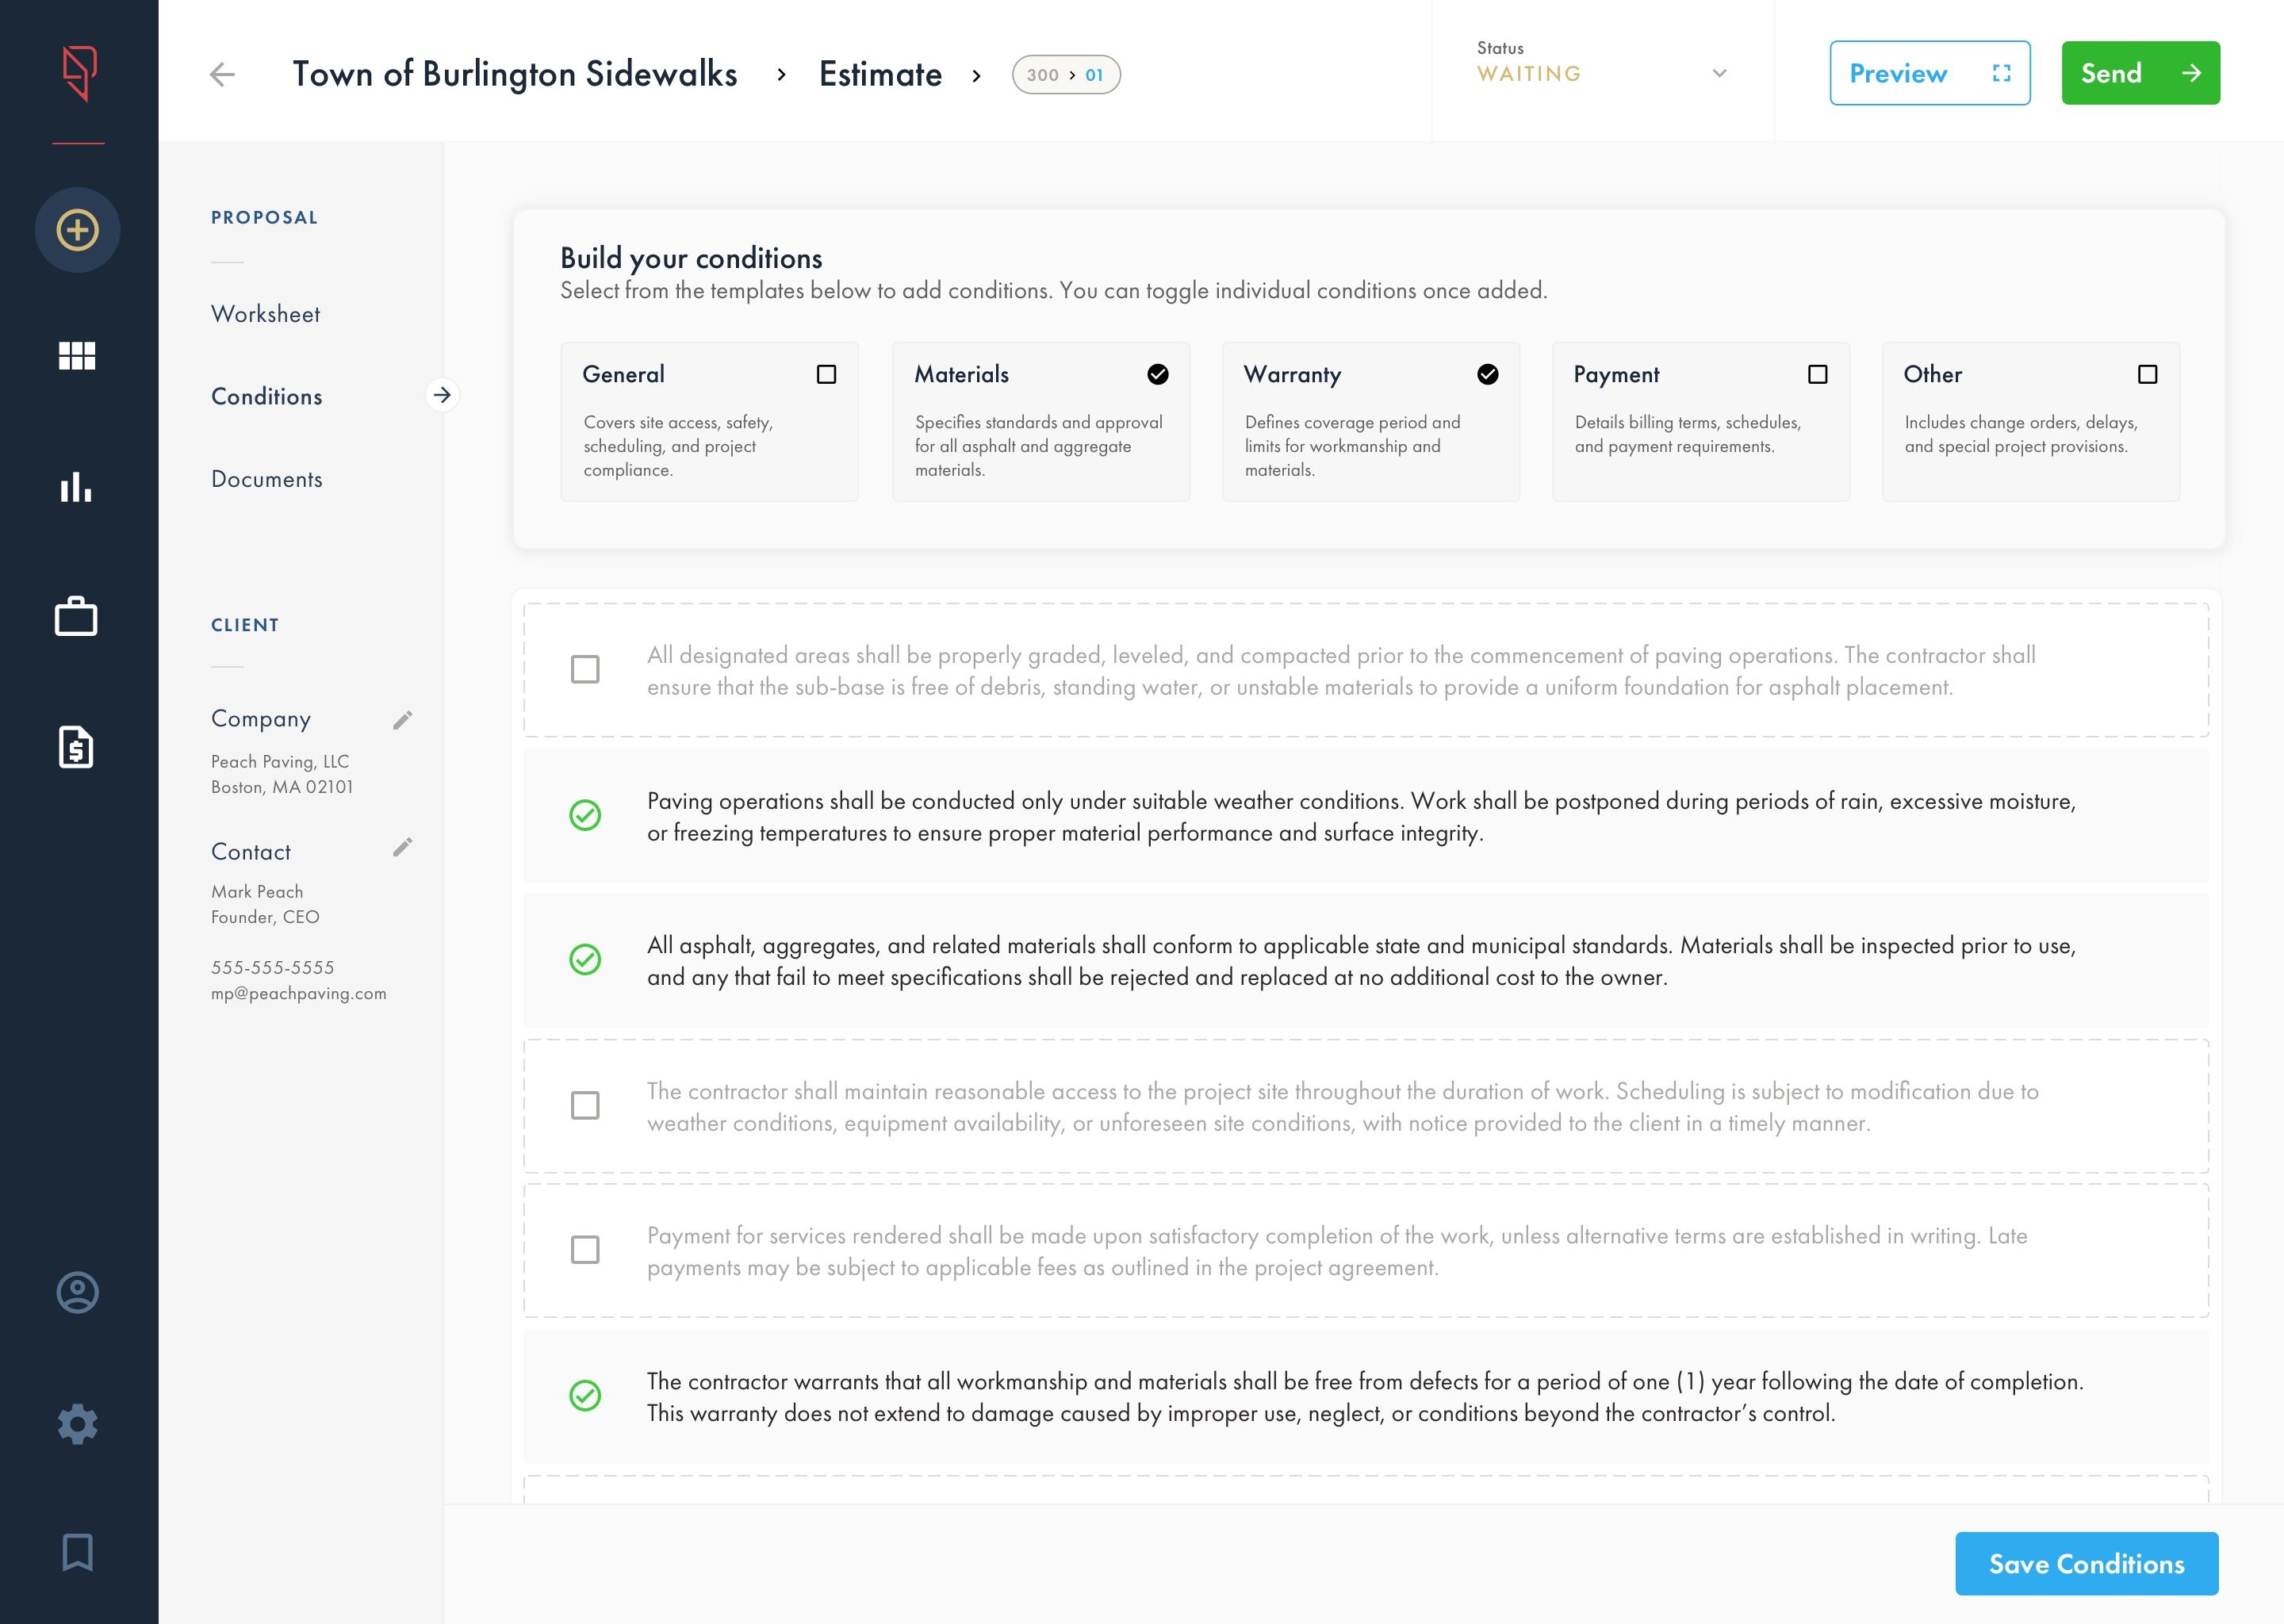This screenshot has height=1624, width=2284.
Task: Open the grid dashboard icon in sidebar
Action: coord(77,356)
